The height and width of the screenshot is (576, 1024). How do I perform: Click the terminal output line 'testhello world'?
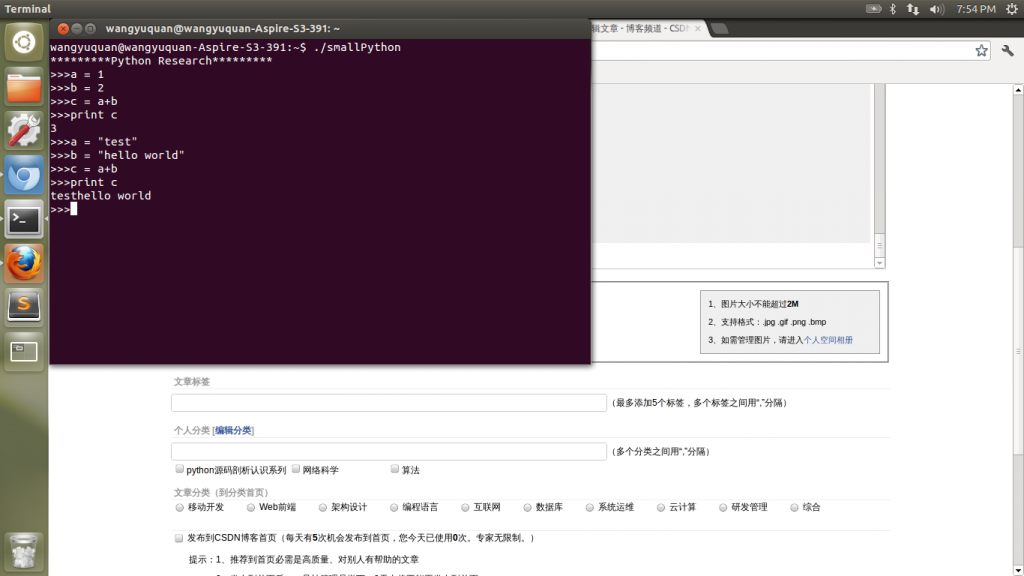pyautogui.click(x=101, y=196)
